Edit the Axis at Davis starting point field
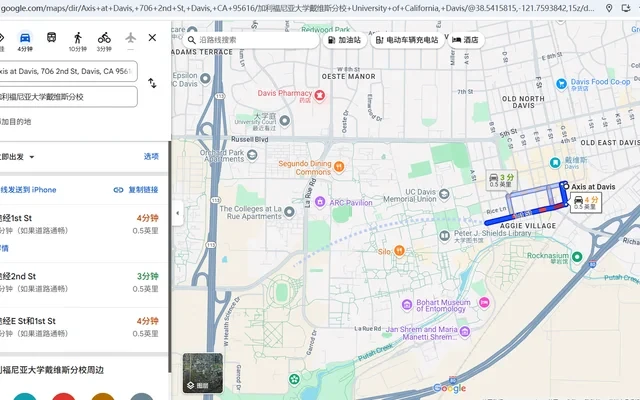This screenshot has height=400, width=640. coord(68,71)
